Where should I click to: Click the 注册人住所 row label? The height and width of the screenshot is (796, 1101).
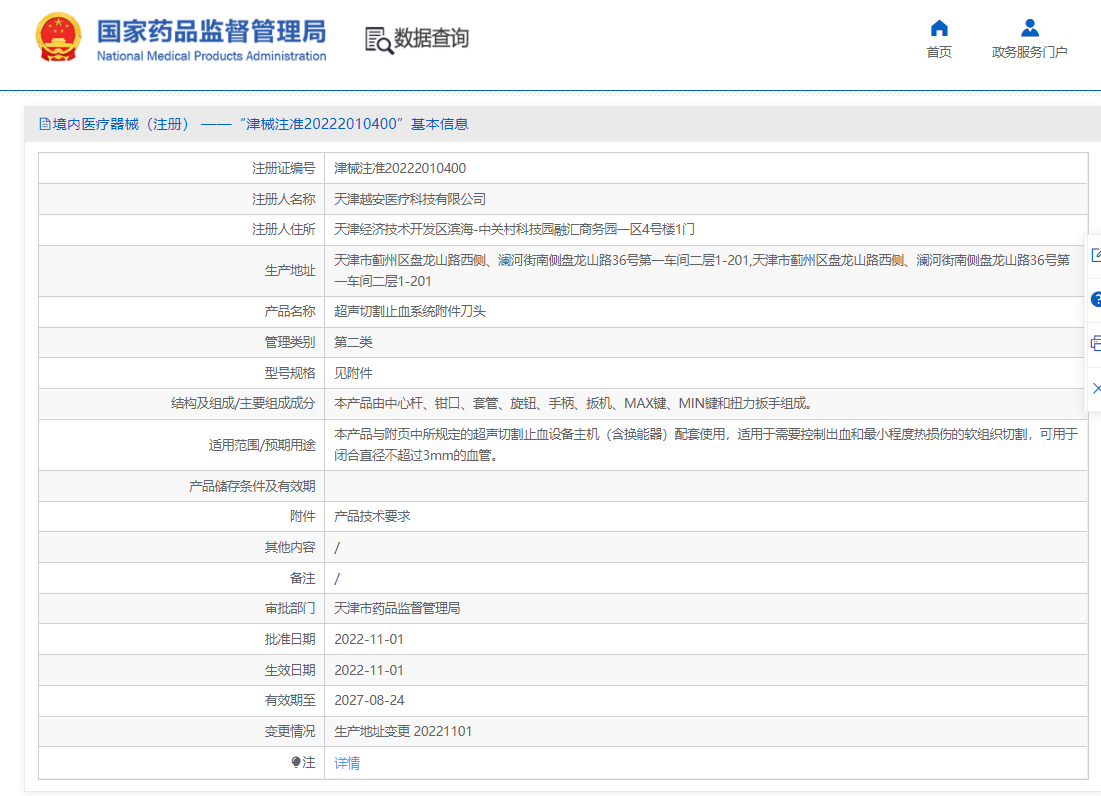click(284, 230)
